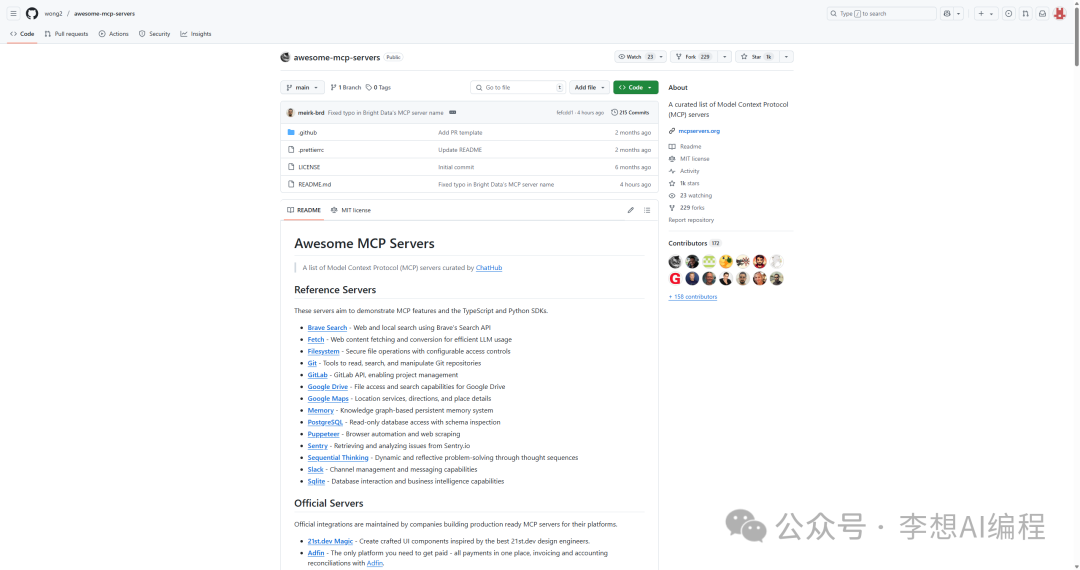Click the + 158 contributors link
Screen dimensions: 1080x570
point(692,297)
